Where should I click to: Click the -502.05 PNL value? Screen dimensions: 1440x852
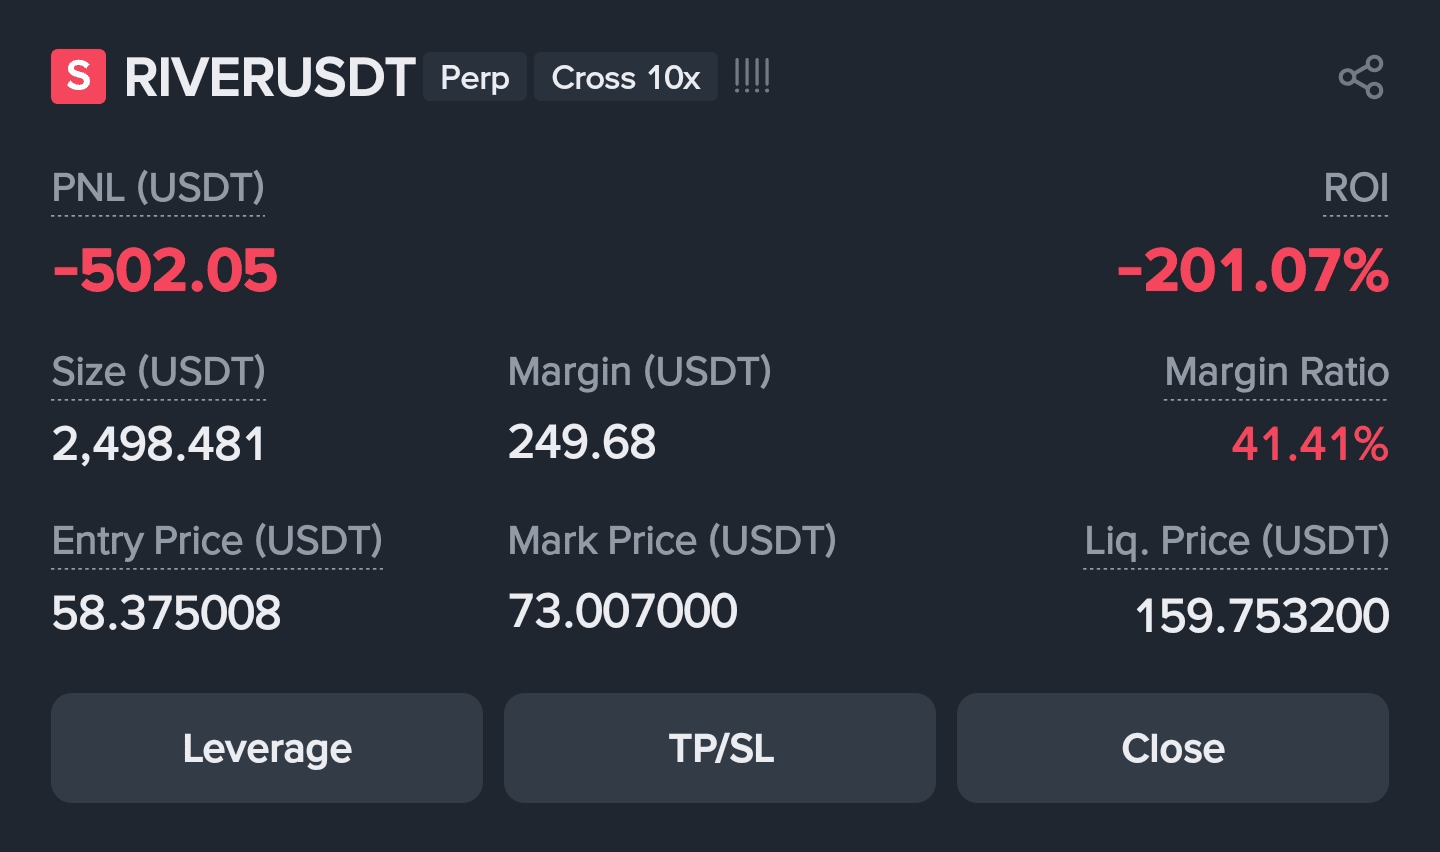[x=165, y=271]
